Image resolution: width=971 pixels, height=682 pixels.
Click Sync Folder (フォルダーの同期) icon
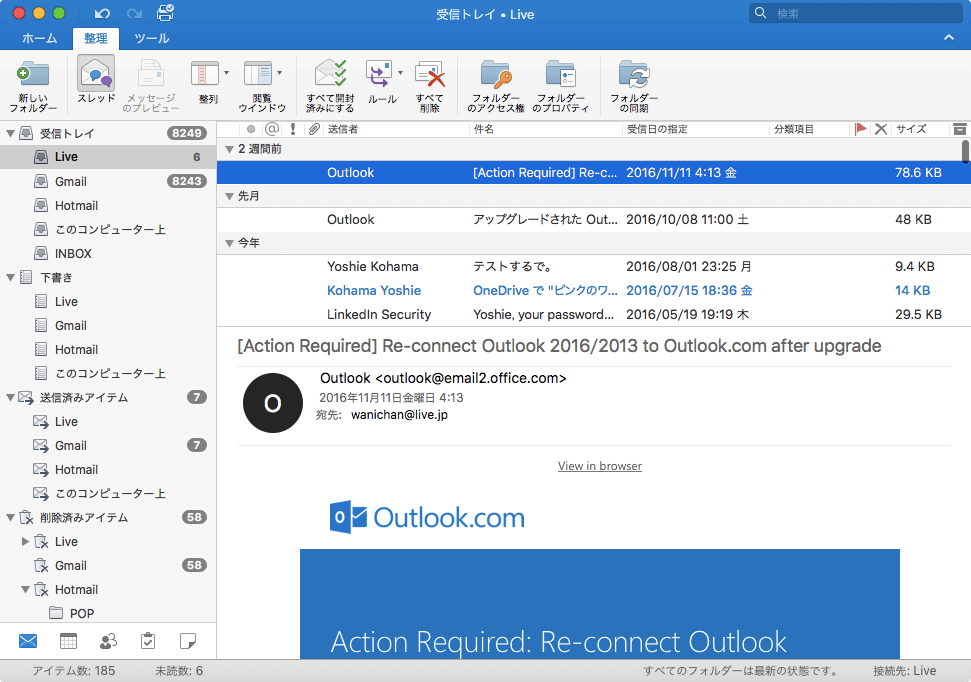pyautogui.click(x=634, y=74)
